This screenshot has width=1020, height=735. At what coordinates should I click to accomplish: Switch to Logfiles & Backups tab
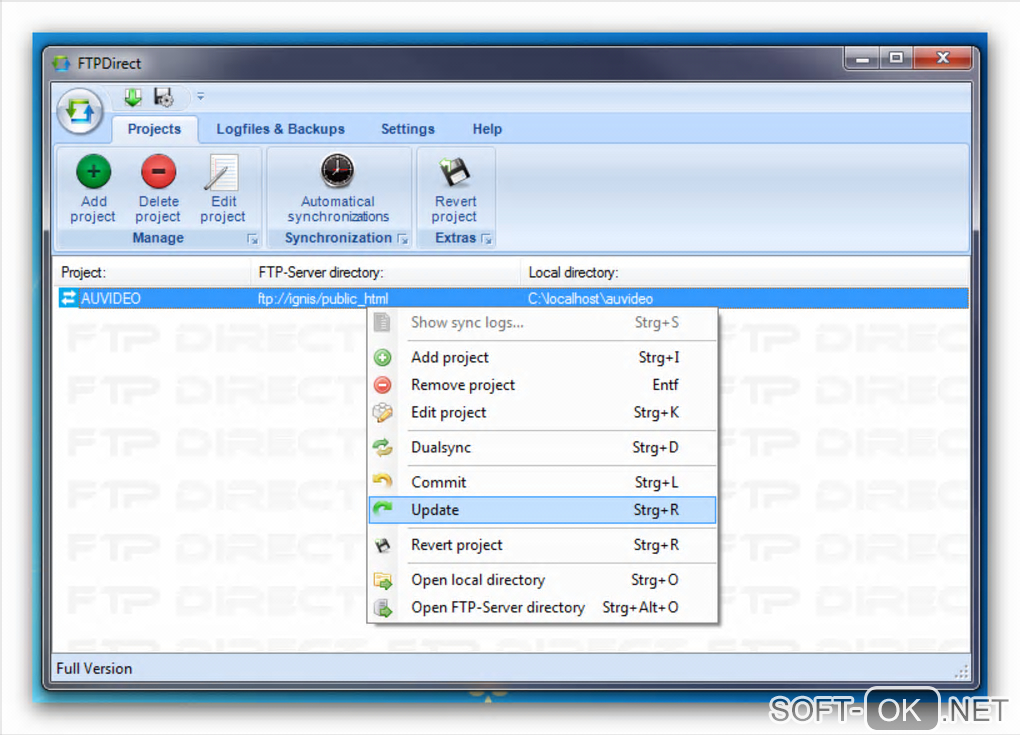(280, 129)
